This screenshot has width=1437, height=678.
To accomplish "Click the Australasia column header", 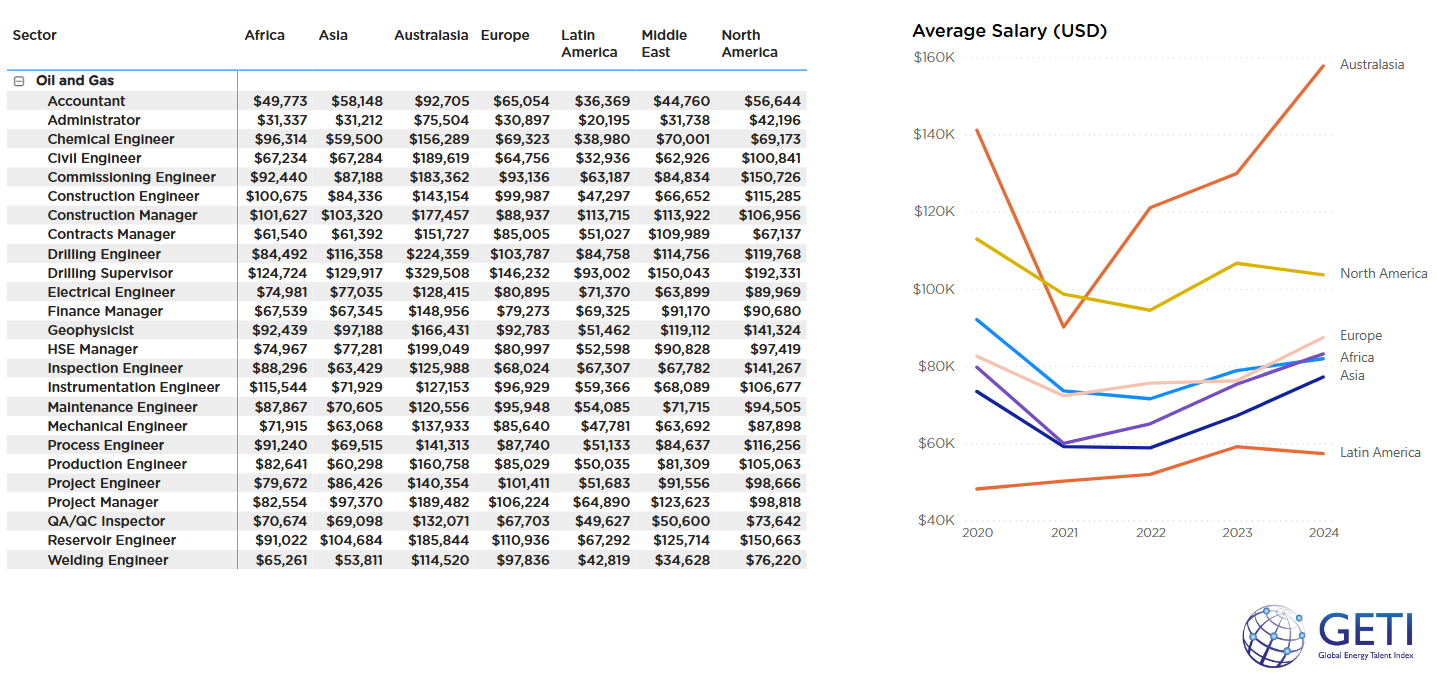I will [431, 34].
